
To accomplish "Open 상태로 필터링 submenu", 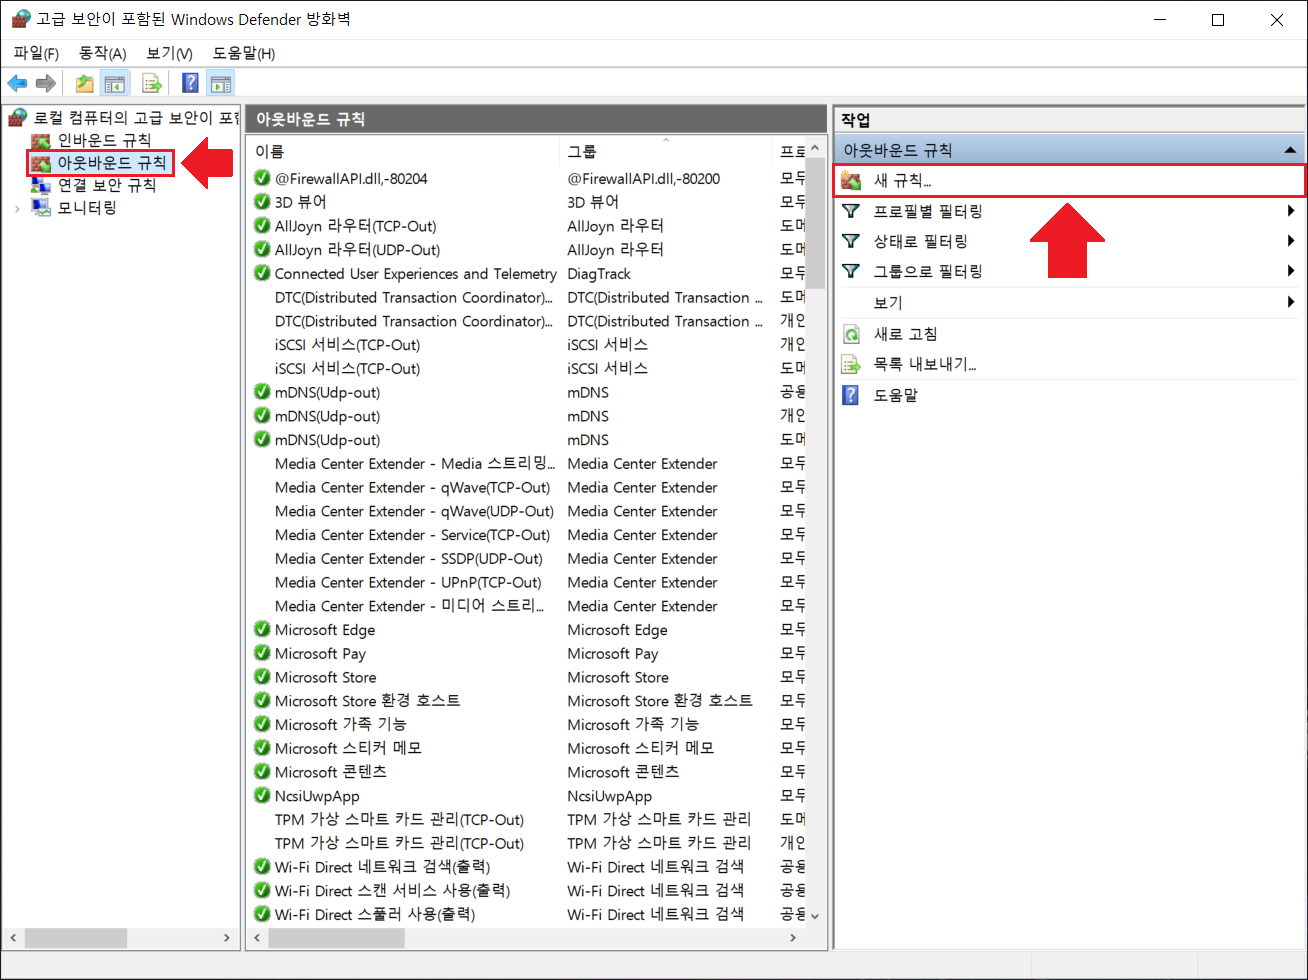I will click(1068, 241).
